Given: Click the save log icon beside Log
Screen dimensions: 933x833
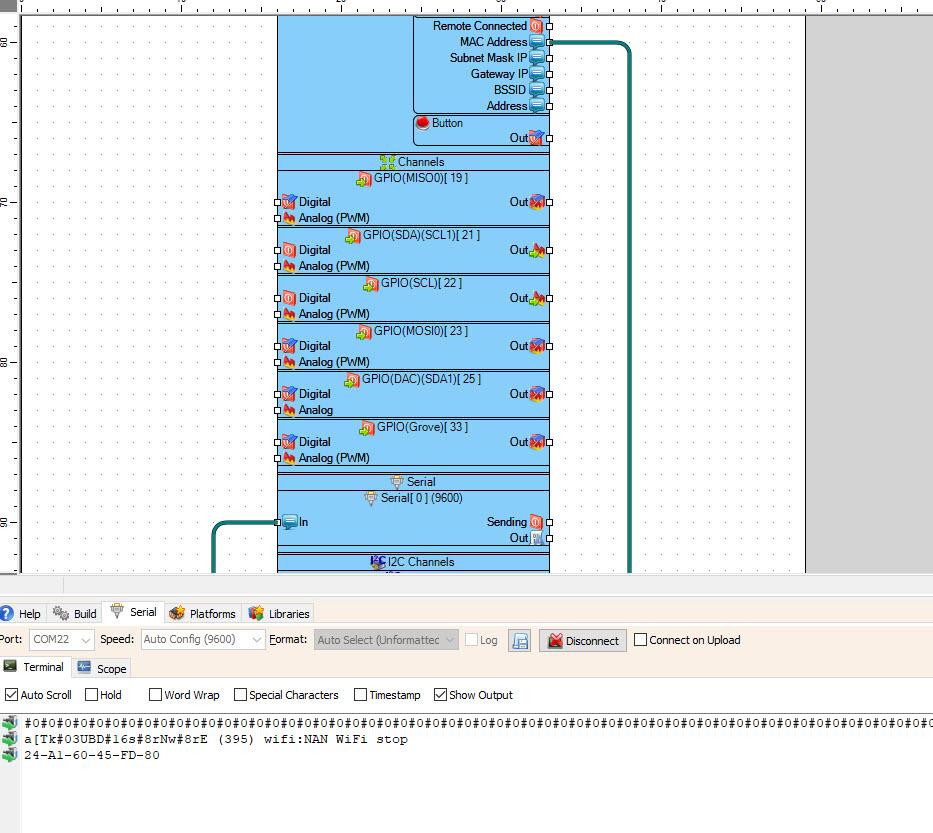Looking at the screenshot, I should [519, 641].
